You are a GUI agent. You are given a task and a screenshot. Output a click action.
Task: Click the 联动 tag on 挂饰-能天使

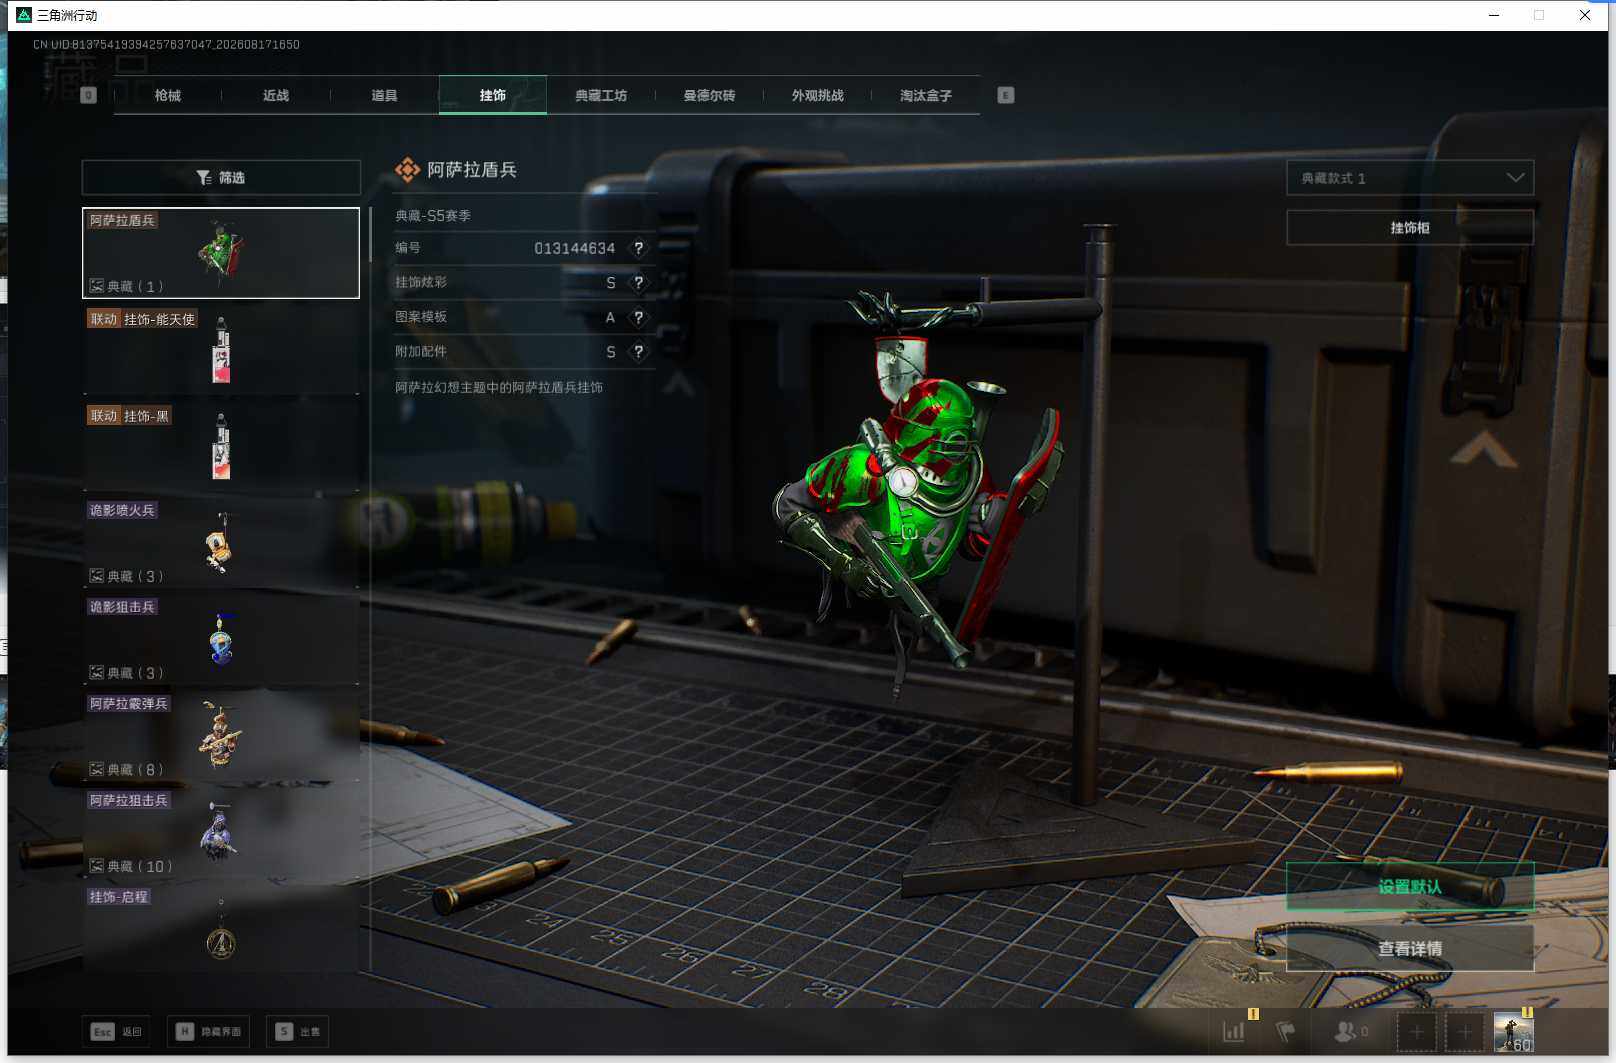click(x=104, y=319)
